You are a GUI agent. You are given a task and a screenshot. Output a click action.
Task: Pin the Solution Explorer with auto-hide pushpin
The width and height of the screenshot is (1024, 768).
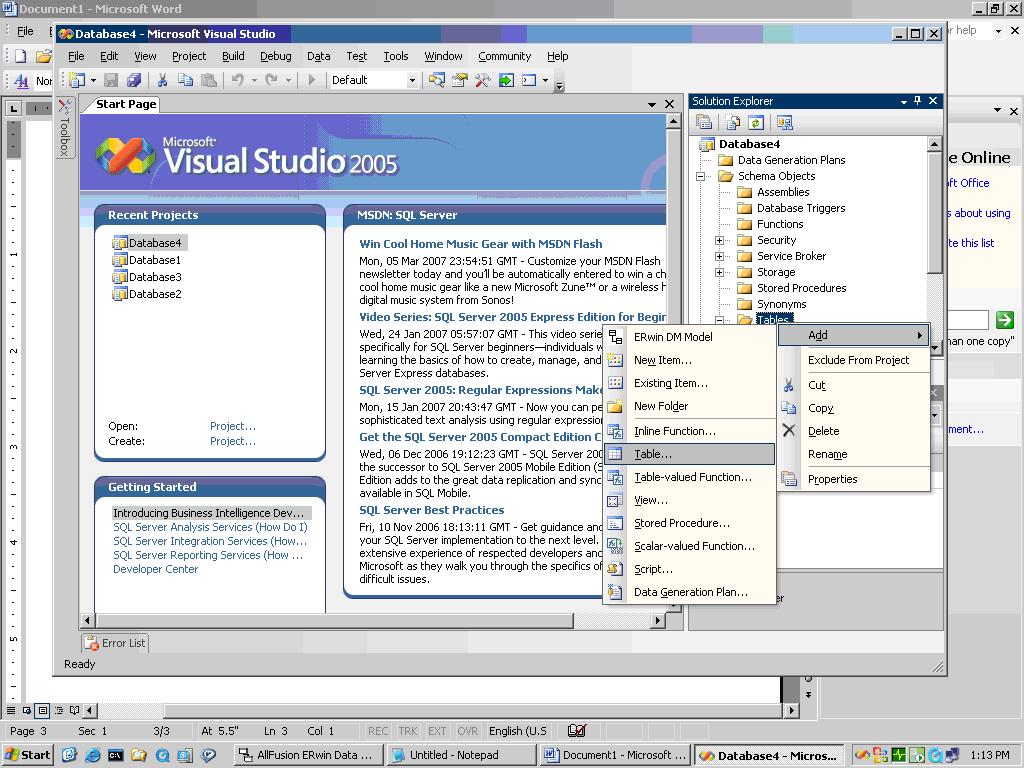pyautogui.click(x=918, y=101)
